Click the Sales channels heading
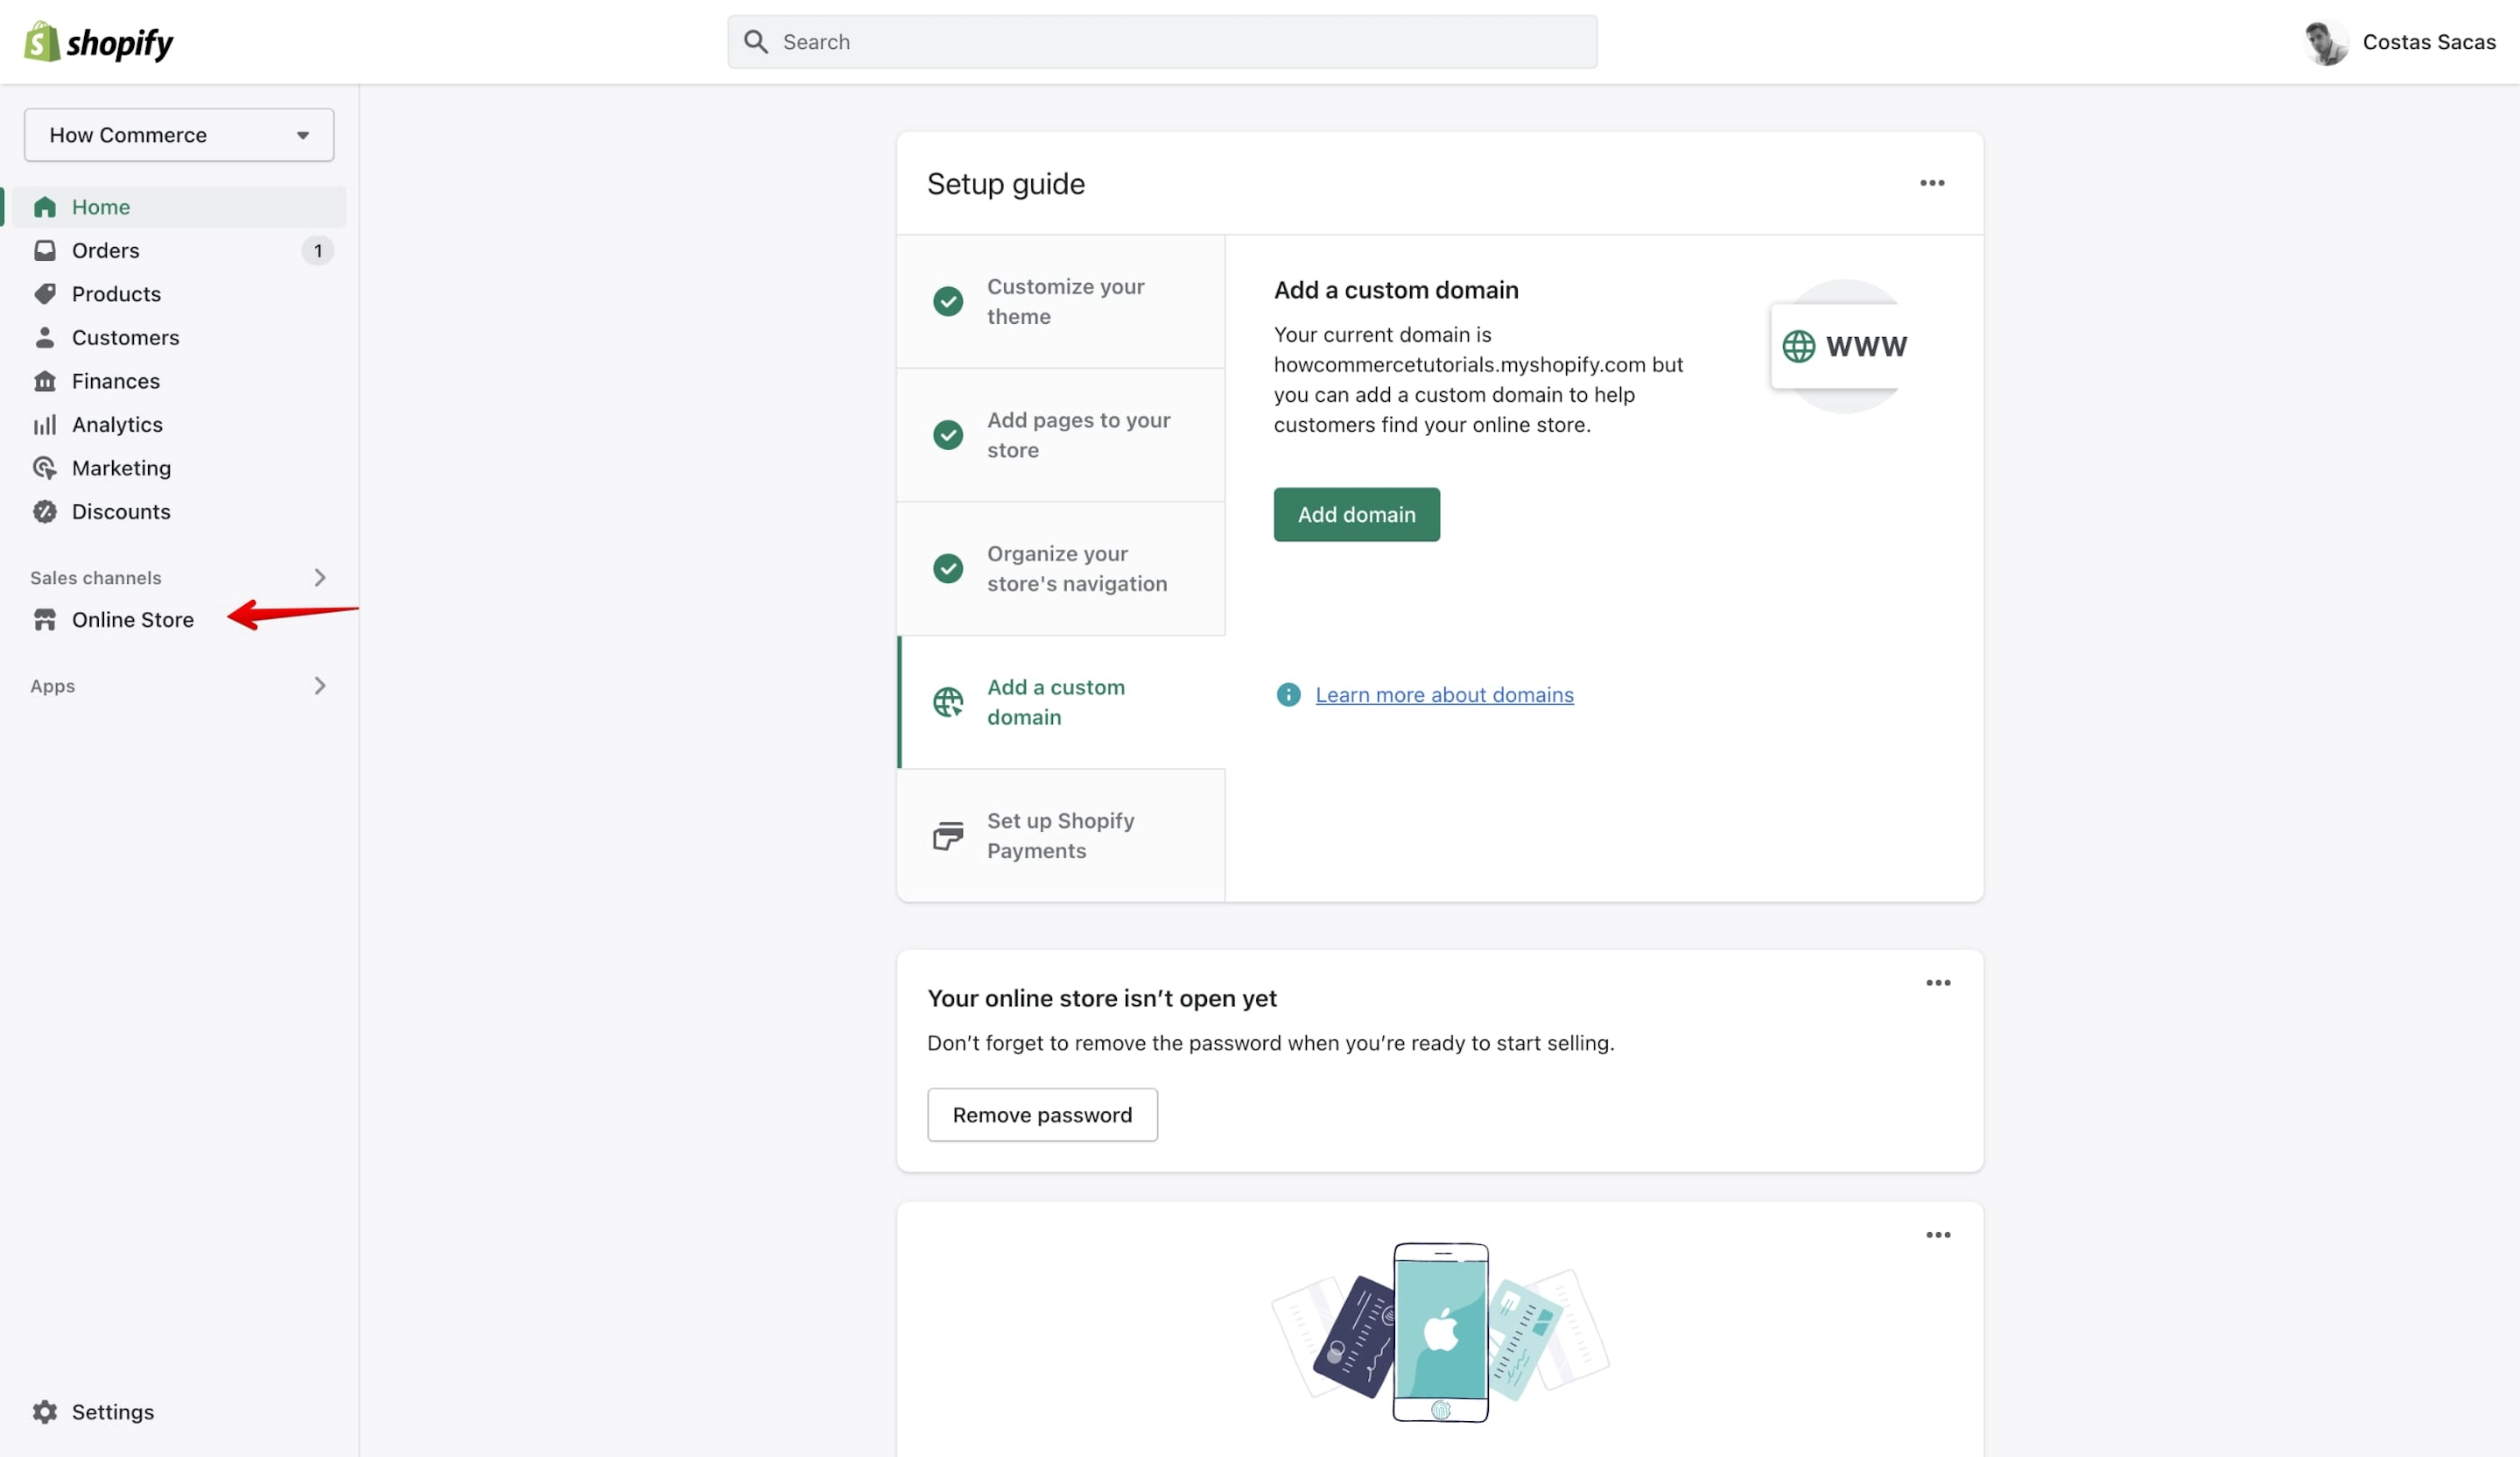The height and width of the screenshot is (1457, 2520). (96, 577)
